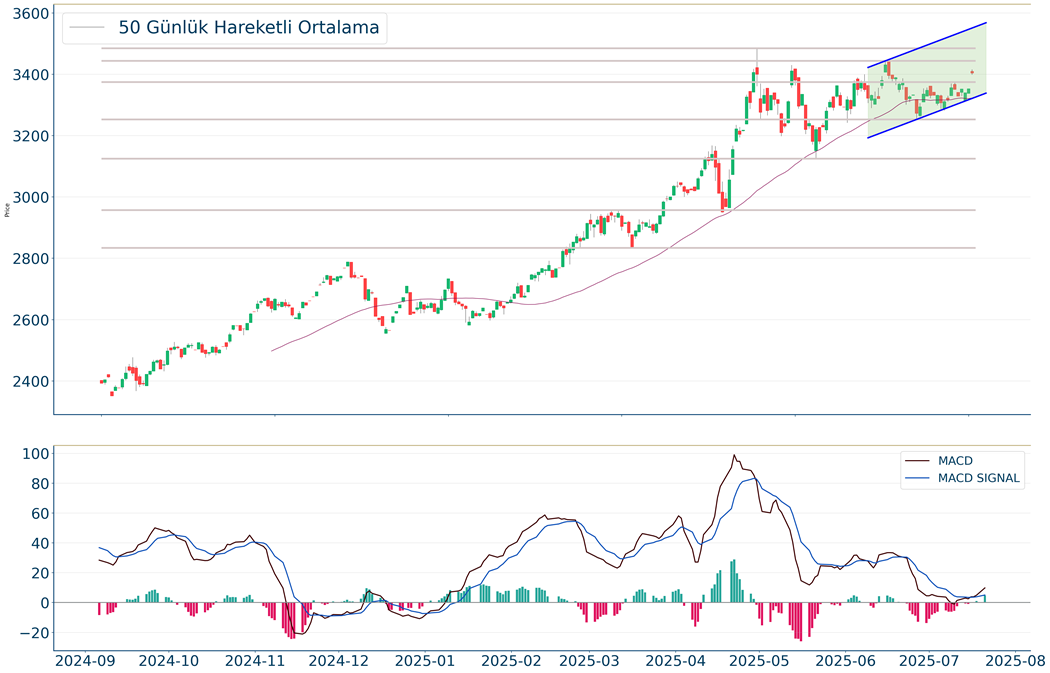The height and width of the screenshot is (673, 1050).
Task: Select the 2025-07 date axis label
Action: click(x=928, y=661)
